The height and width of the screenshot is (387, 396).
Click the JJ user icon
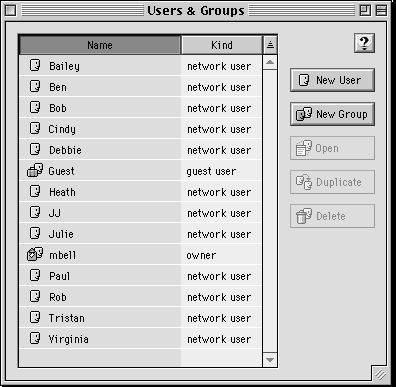click(35, 212)
